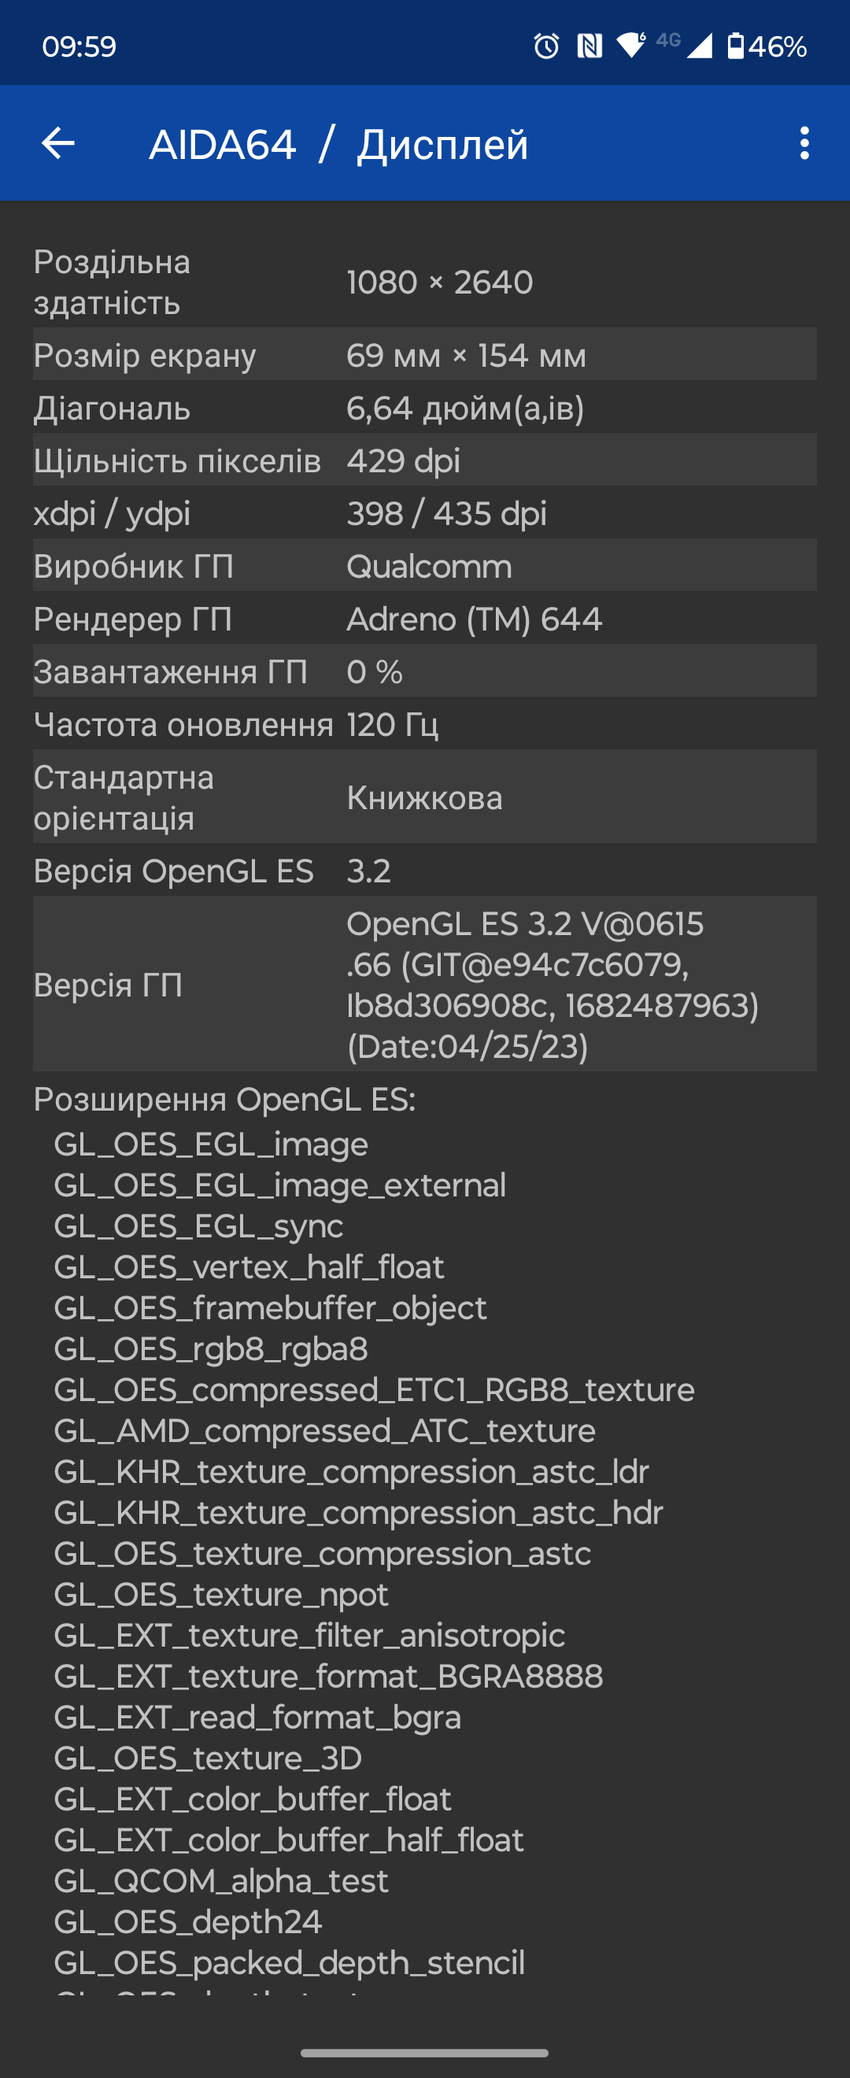This screenshot has height=2078, width=850.
Task: Tap the Wi-Fi signal status icon
Action: tap(631, 45)
